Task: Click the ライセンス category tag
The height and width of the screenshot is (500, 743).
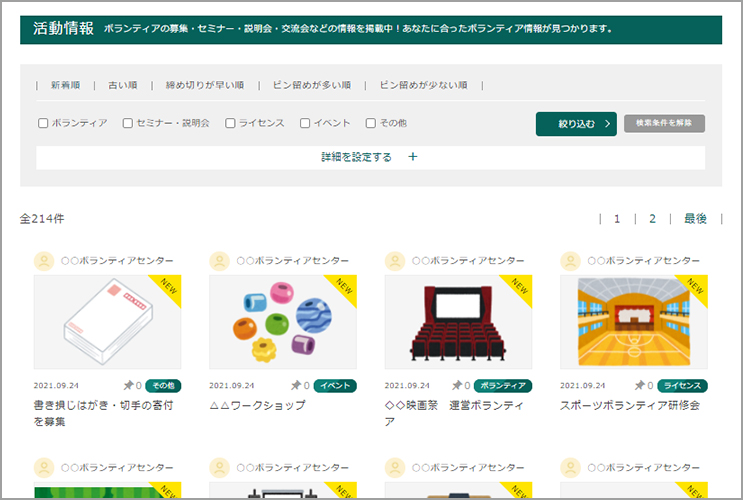Action: point(682,386)
